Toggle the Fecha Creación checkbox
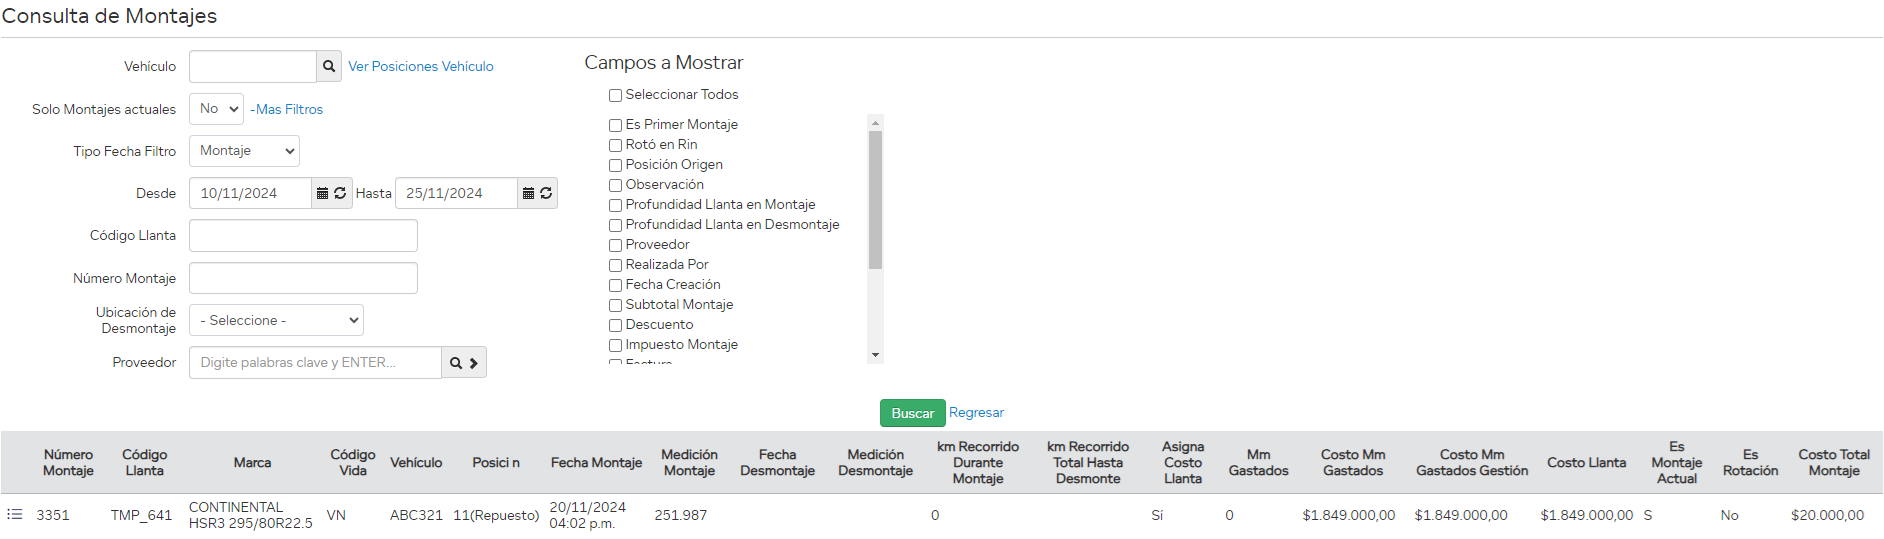Screen dimensions: 1884x539 (616, 286)
